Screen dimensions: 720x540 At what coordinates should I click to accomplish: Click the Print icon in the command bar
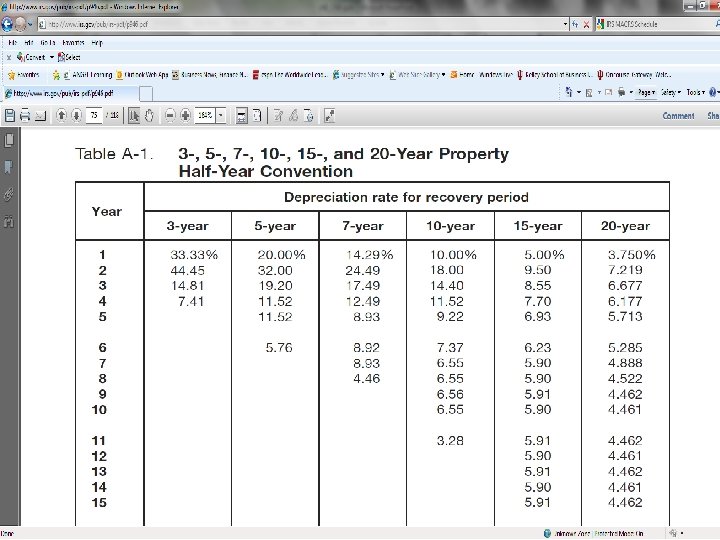622,92
